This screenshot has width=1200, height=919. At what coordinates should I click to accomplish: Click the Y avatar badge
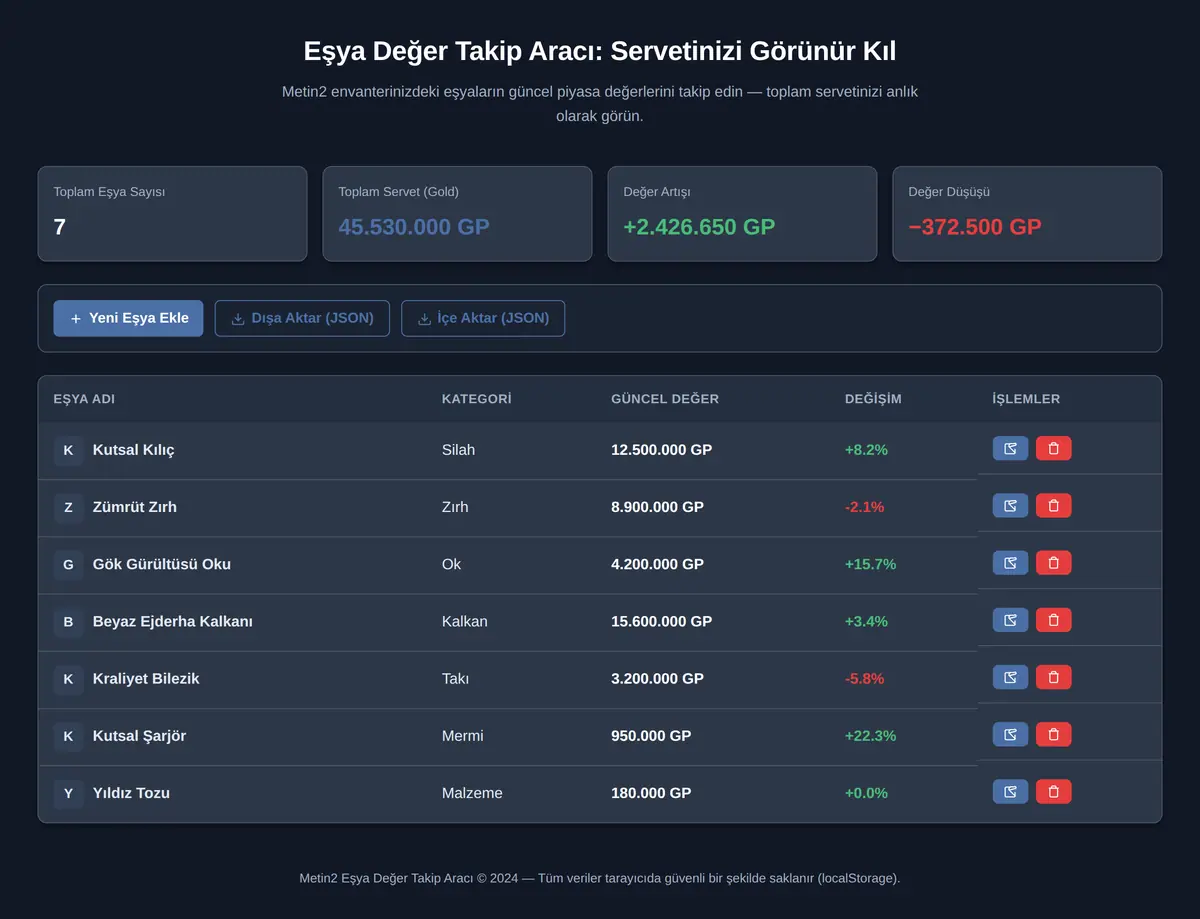[68, 793]
